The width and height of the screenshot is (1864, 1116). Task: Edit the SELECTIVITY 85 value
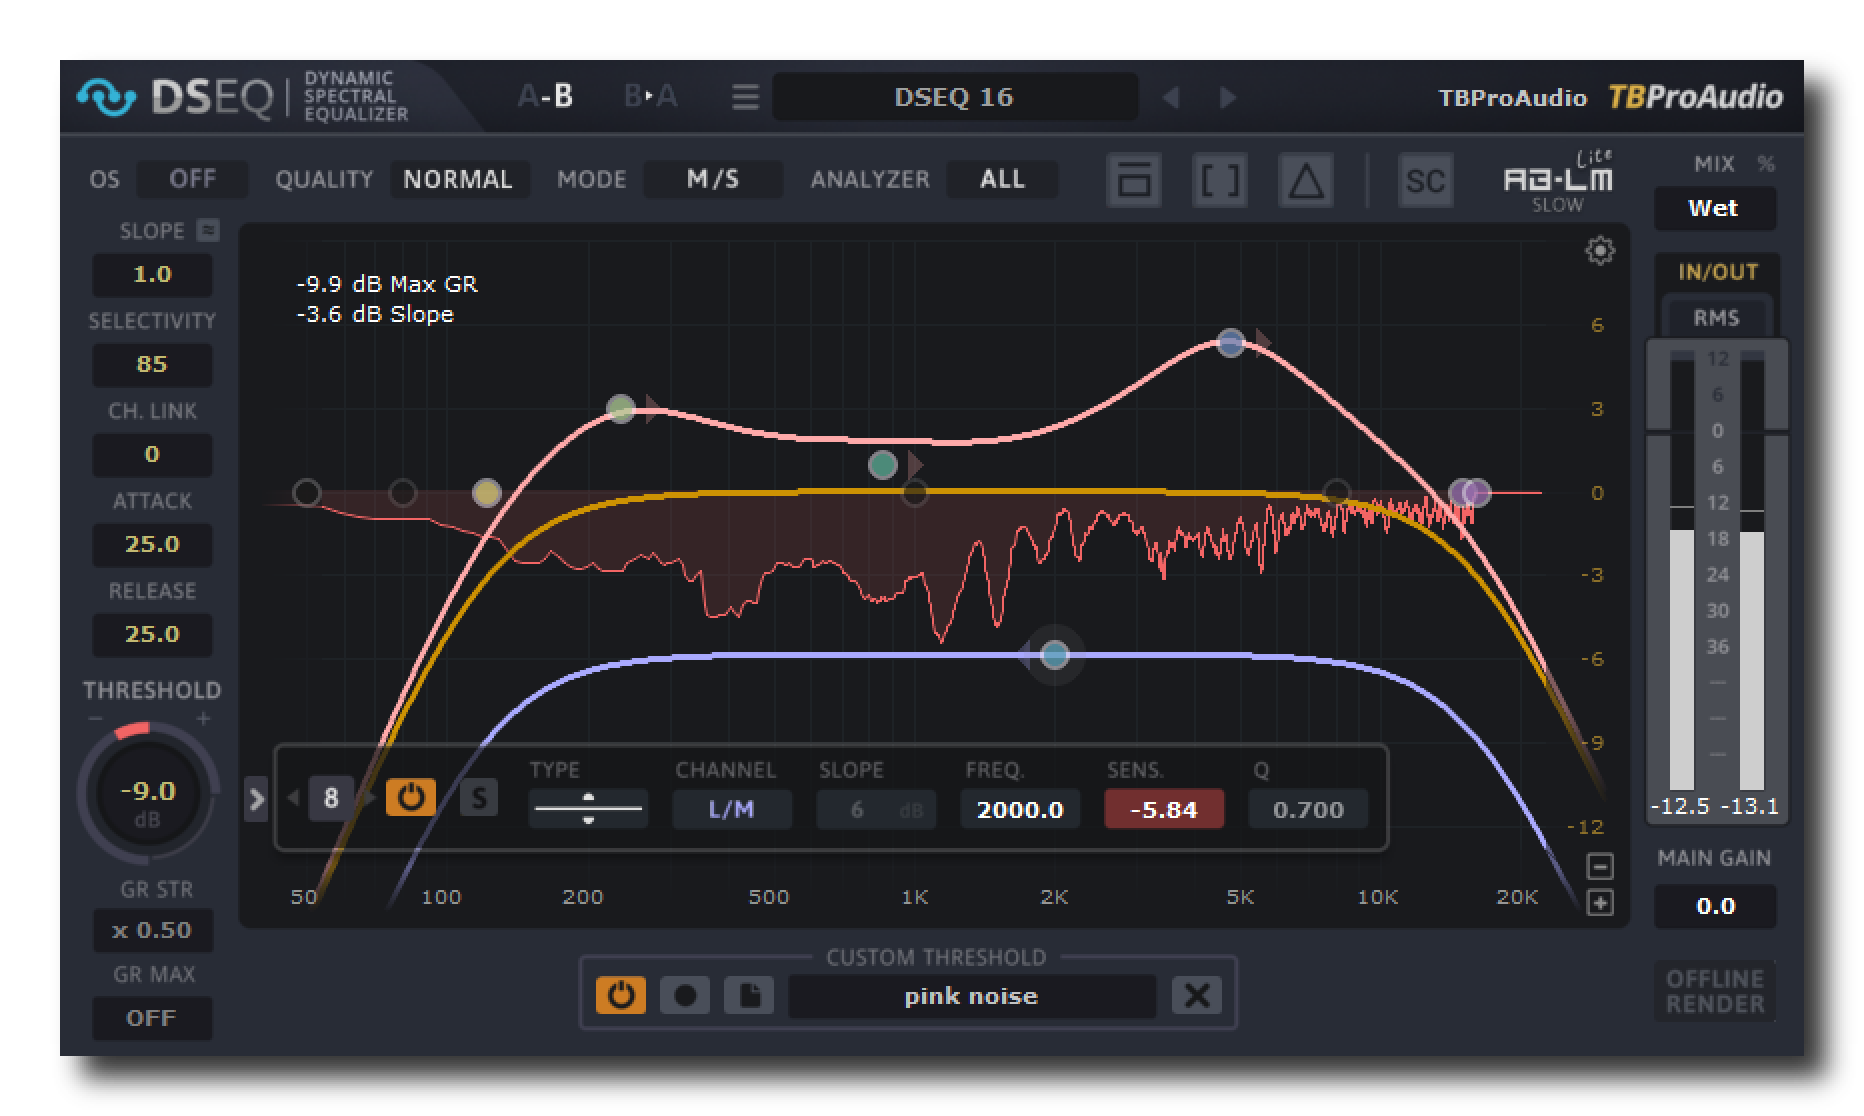coord(152,364)
